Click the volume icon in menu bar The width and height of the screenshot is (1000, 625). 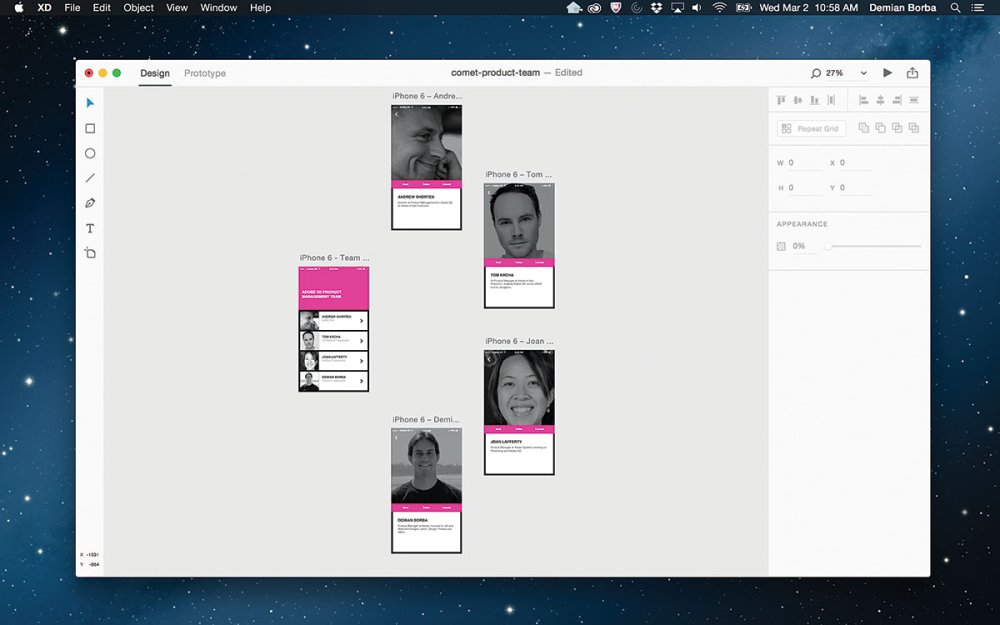(697, 8)
